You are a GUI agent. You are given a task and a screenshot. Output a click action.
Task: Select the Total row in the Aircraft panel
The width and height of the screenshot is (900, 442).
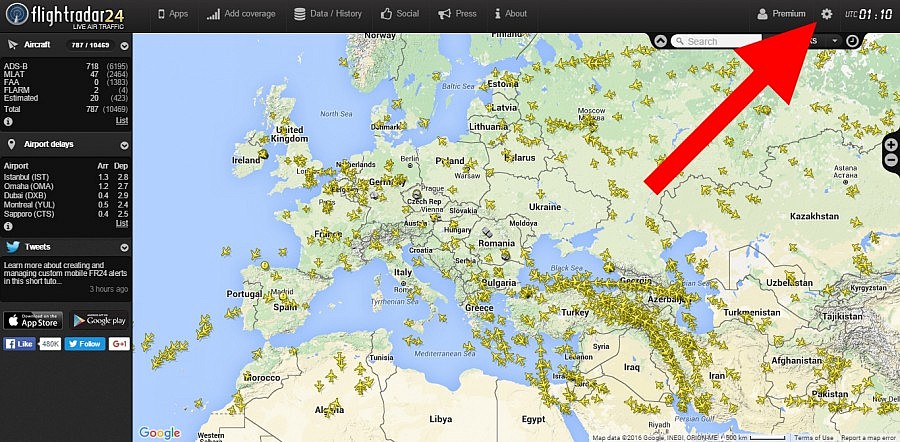coord(65,109)
